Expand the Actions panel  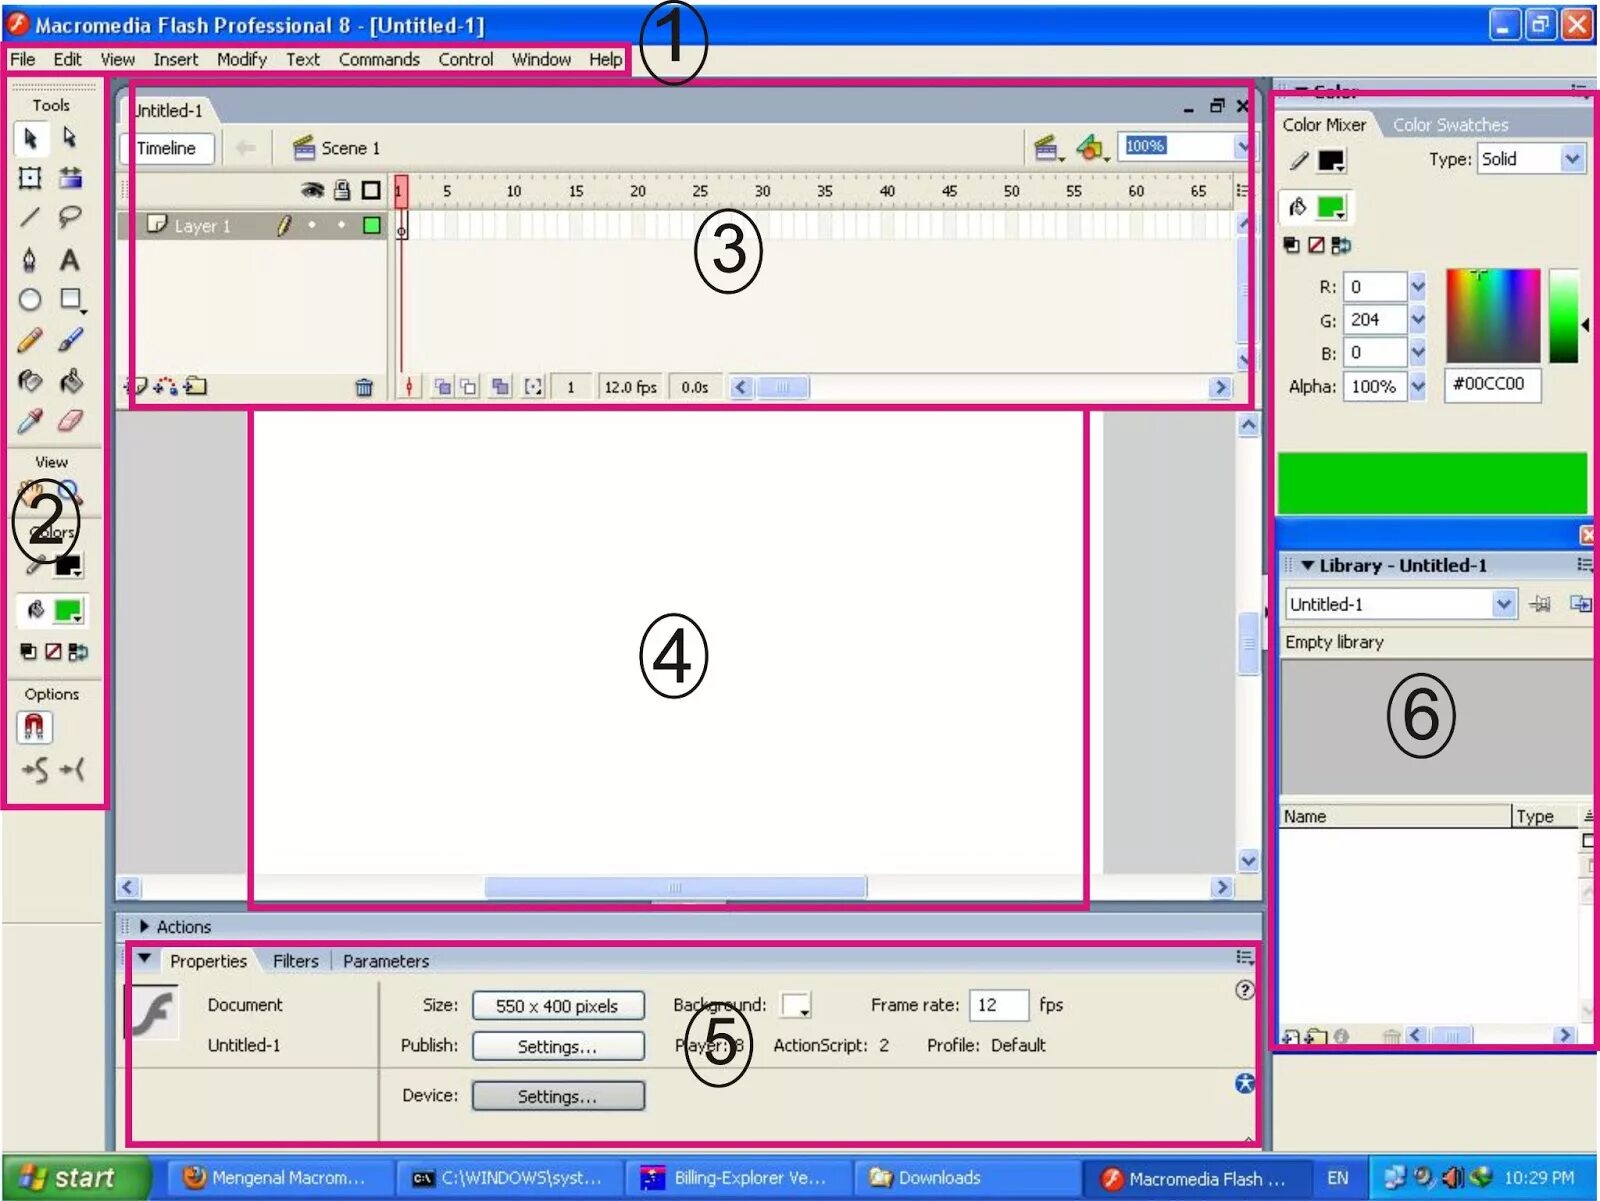pos(144,927)
